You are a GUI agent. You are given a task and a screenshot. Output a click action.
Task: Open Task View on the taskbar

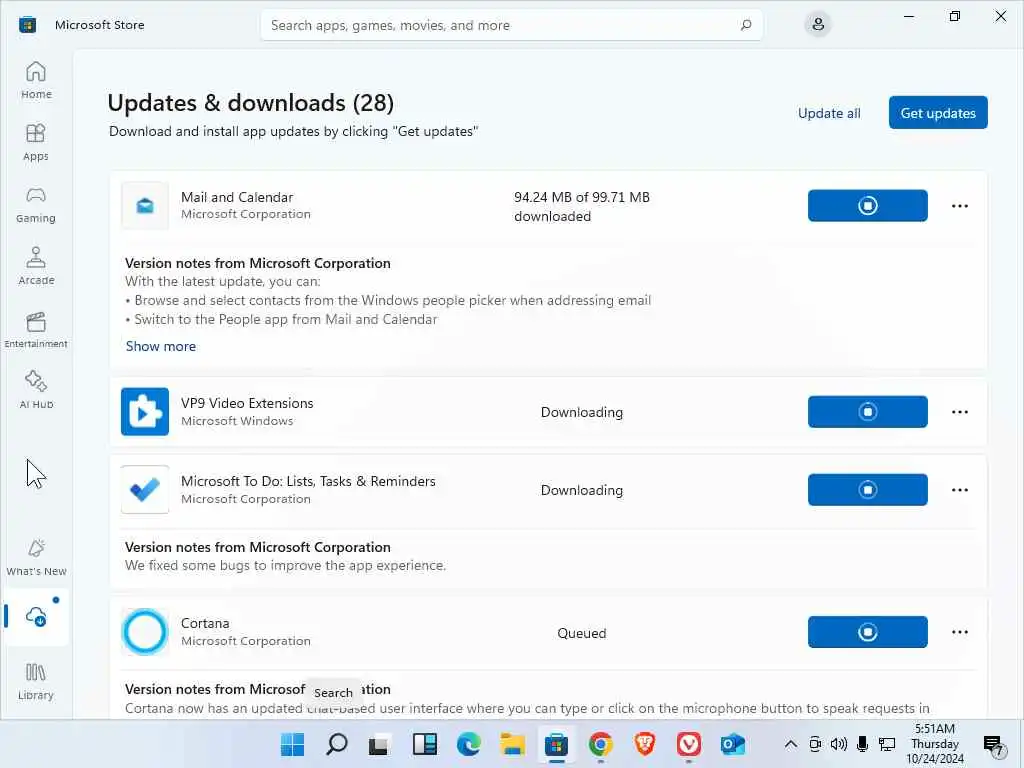[x=379, y=745]
